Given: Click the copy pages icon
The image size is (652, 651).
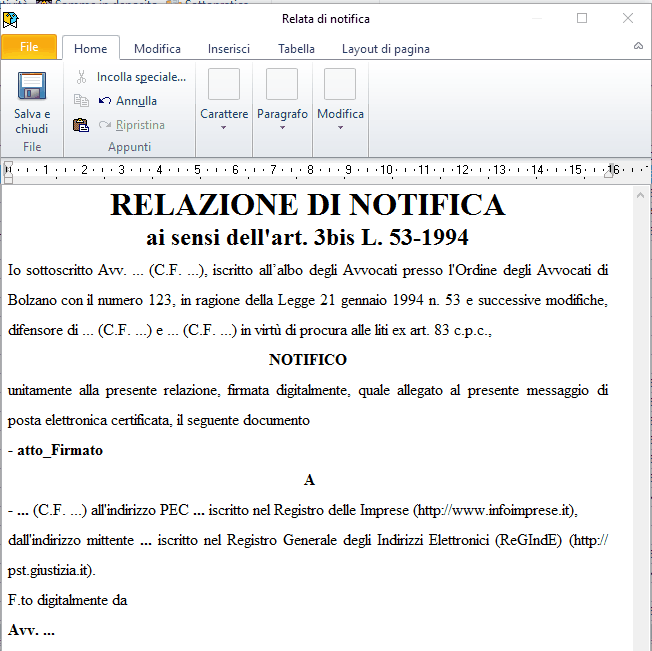Looking at the screenshot, I should click(x=81, y=101).
